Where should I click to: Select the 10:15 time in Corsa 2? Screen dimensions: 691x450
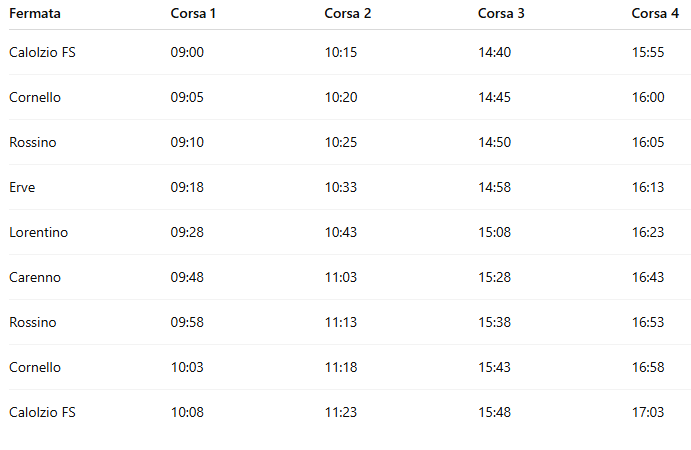pyautogui.click(x=341, y=52)
